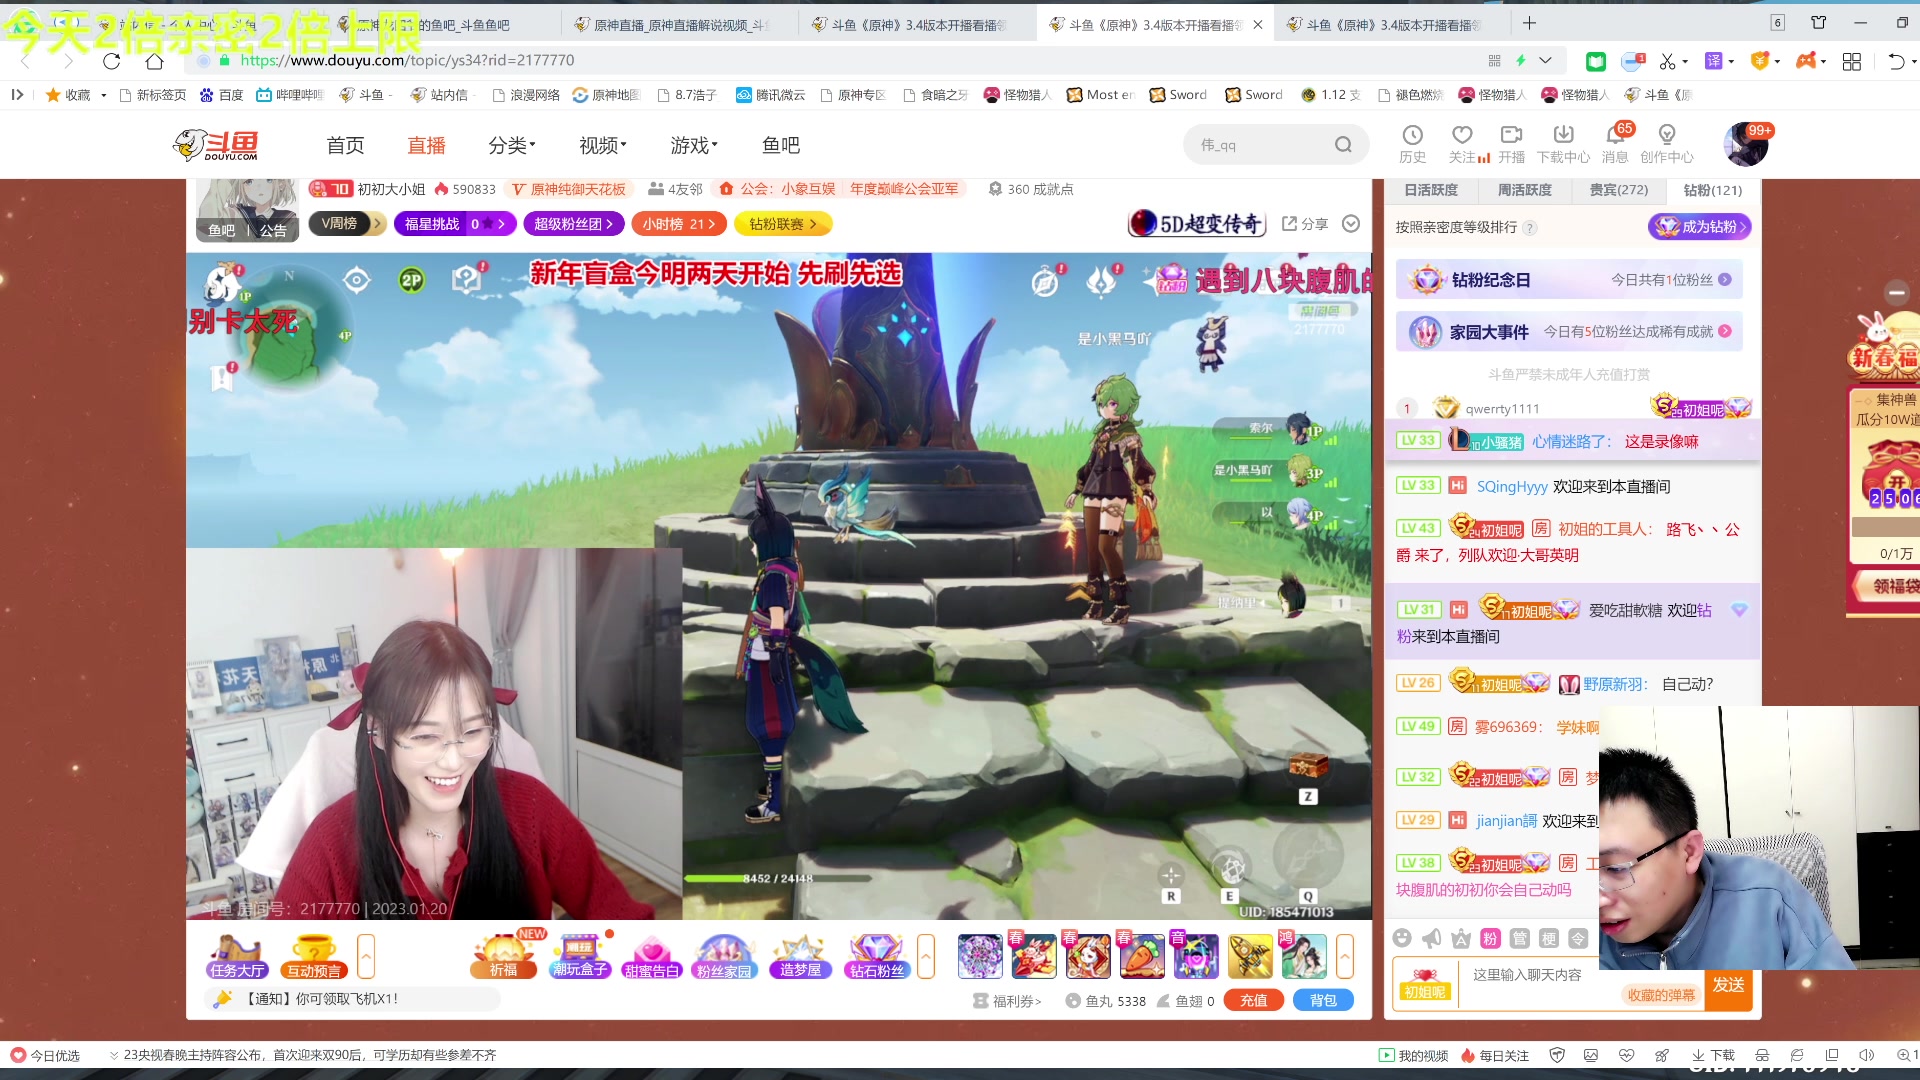
Task: Open the 福利券 coupons link
Action: click(1008, 1001)
